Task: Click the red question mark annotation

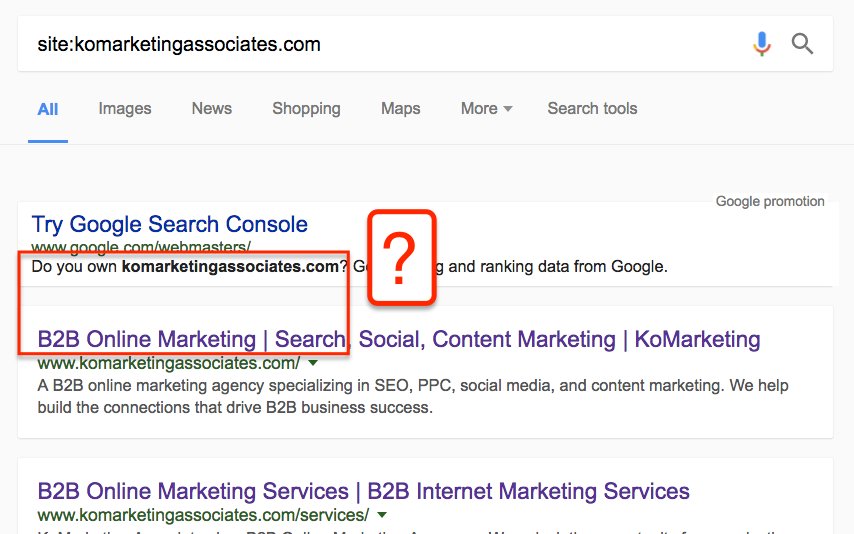Action: [x=402, y=257]
